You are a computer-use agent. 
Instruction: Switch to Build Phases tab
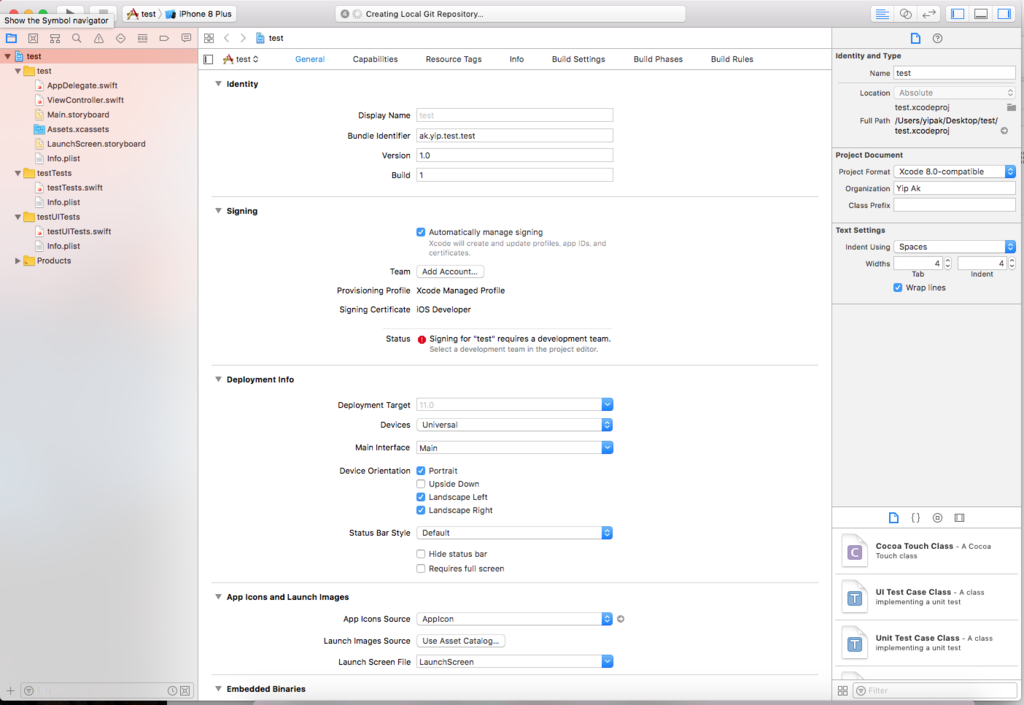(658, 59)
